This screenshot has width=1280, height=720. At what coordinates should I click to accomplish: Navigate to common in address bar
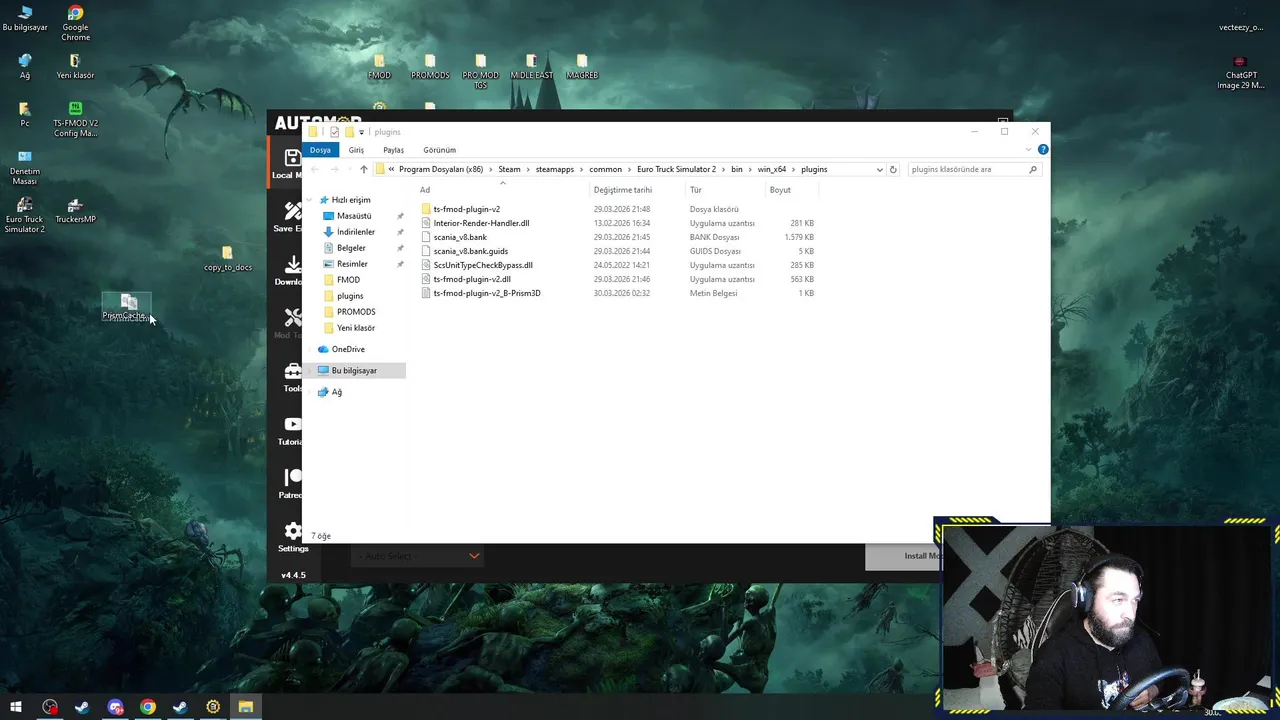pos(605,169)
